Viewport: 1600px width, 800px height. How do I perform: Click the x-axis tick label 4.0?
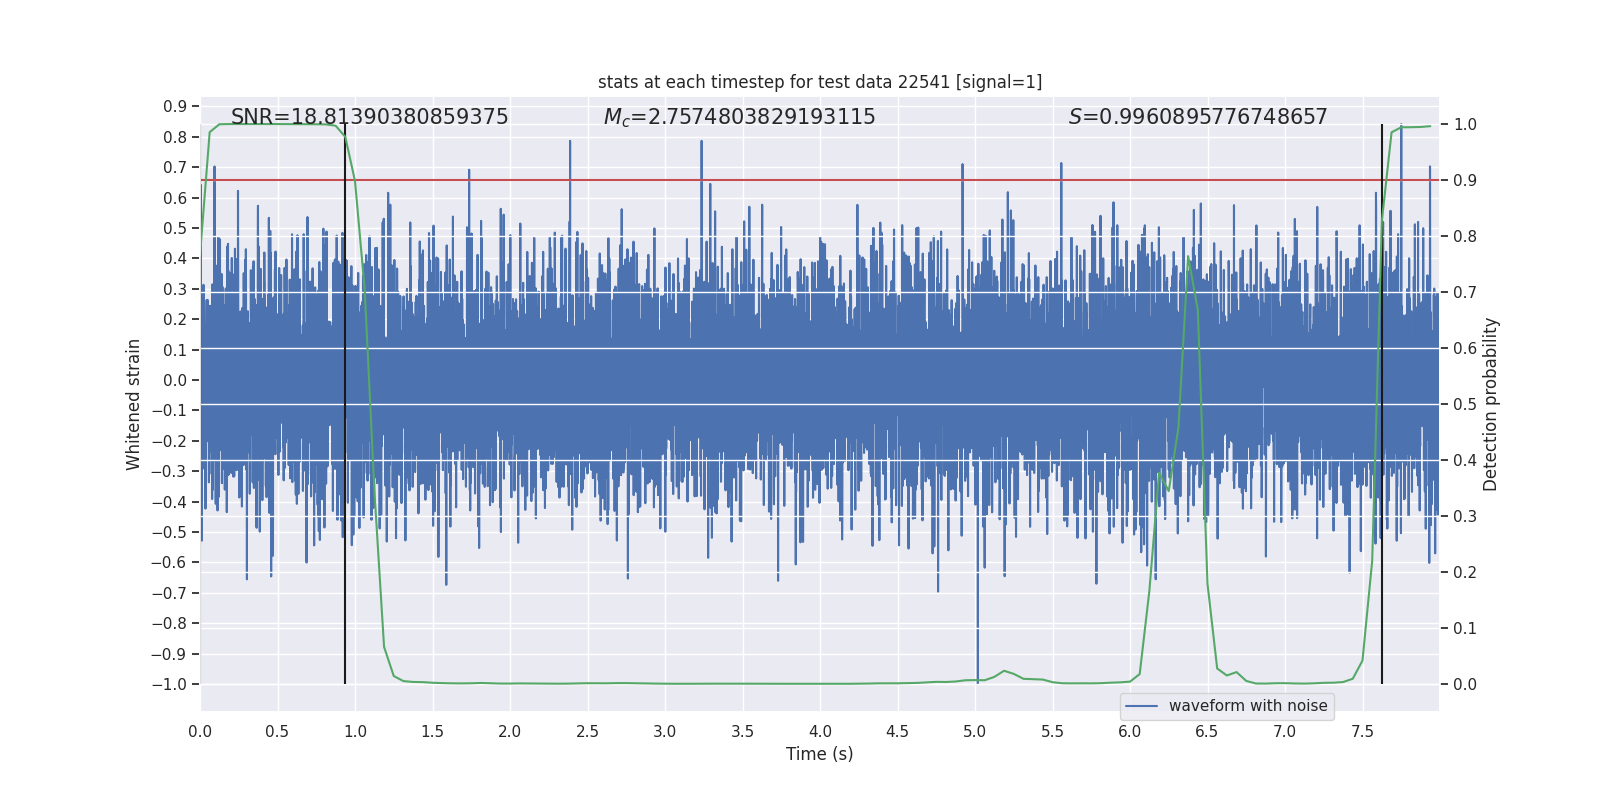point(820,731)
